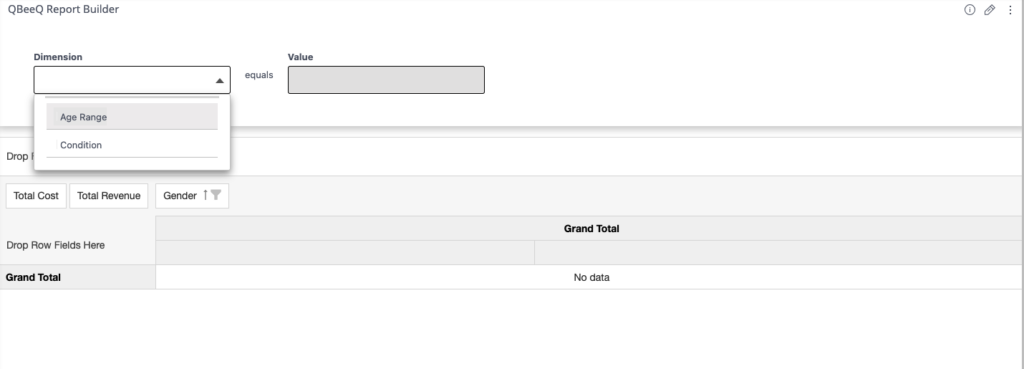Open the widget editor via pencil icon
The width and height of the screenshot is (1024, 369).
pos(990,10)
